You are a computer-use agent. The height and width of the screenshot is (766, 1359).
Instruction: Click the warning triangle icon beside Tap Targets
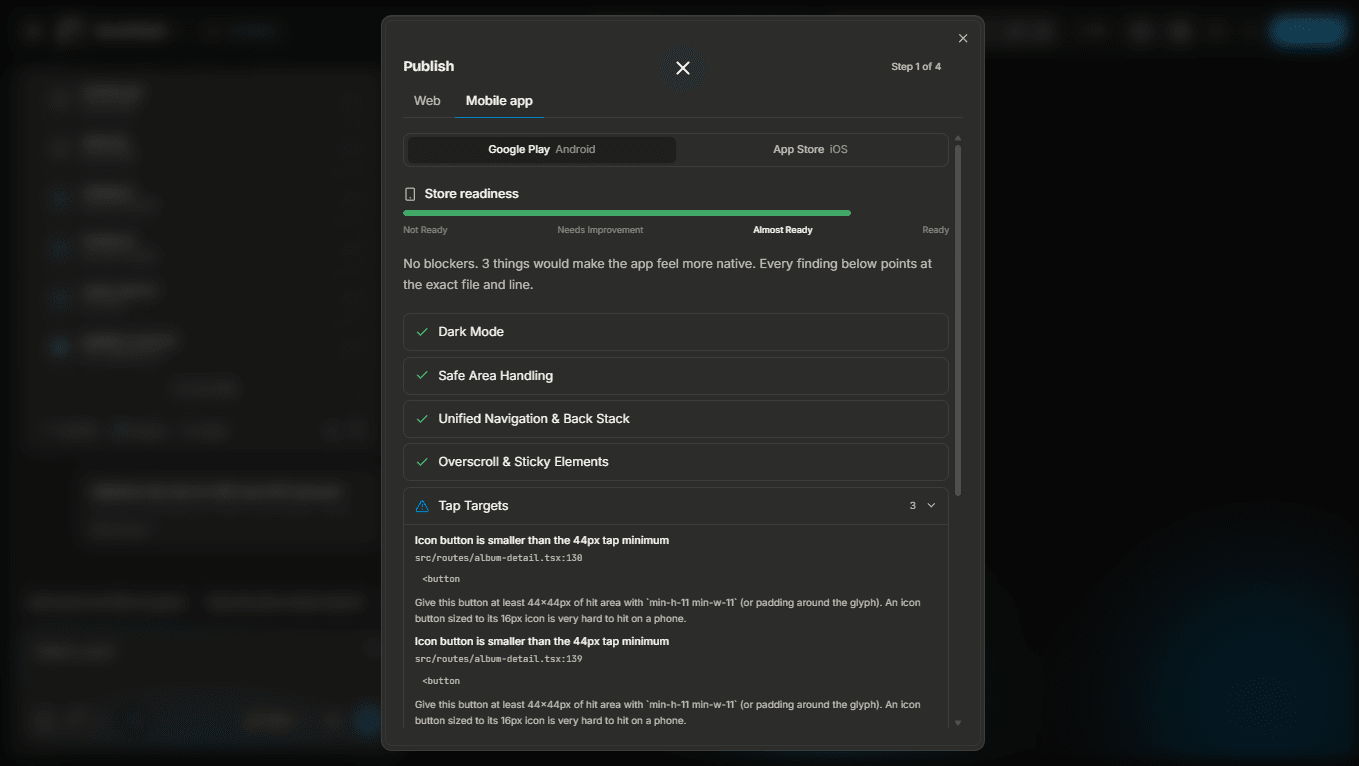point(422,506)
